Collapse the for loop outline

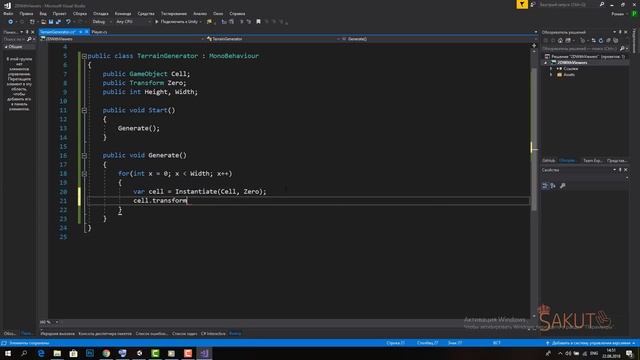coord(84,173)
